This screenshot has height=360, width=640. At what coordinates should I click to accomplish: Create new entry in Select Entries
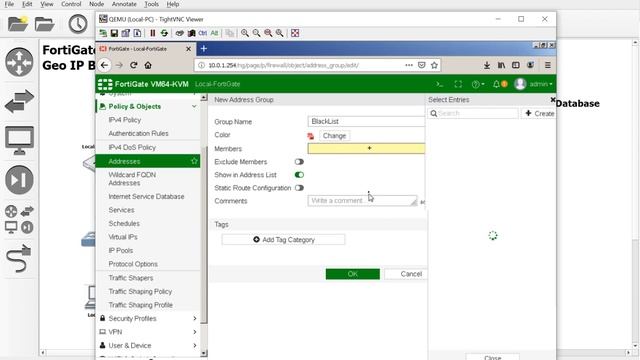point(539,113)
